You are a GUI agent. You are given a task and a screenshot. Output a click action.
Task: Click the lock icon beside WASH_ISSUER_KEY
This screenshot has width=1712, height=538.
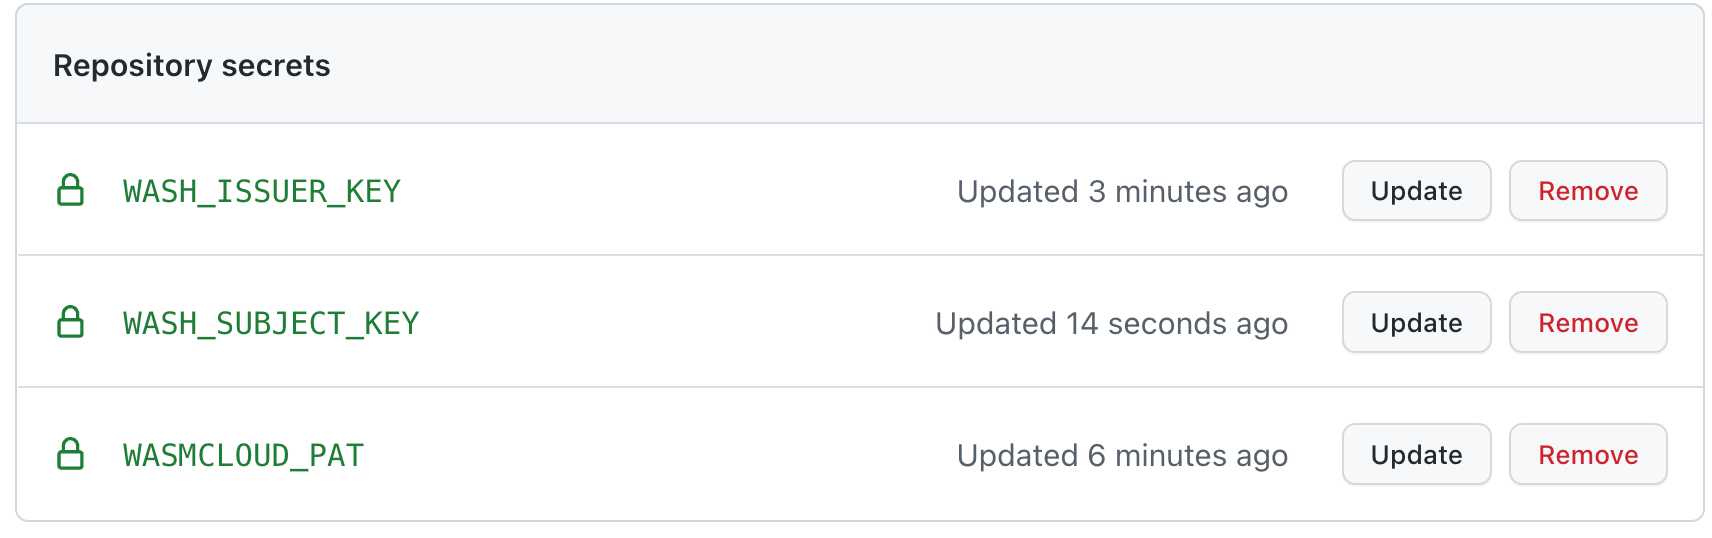tap(70, 190)
